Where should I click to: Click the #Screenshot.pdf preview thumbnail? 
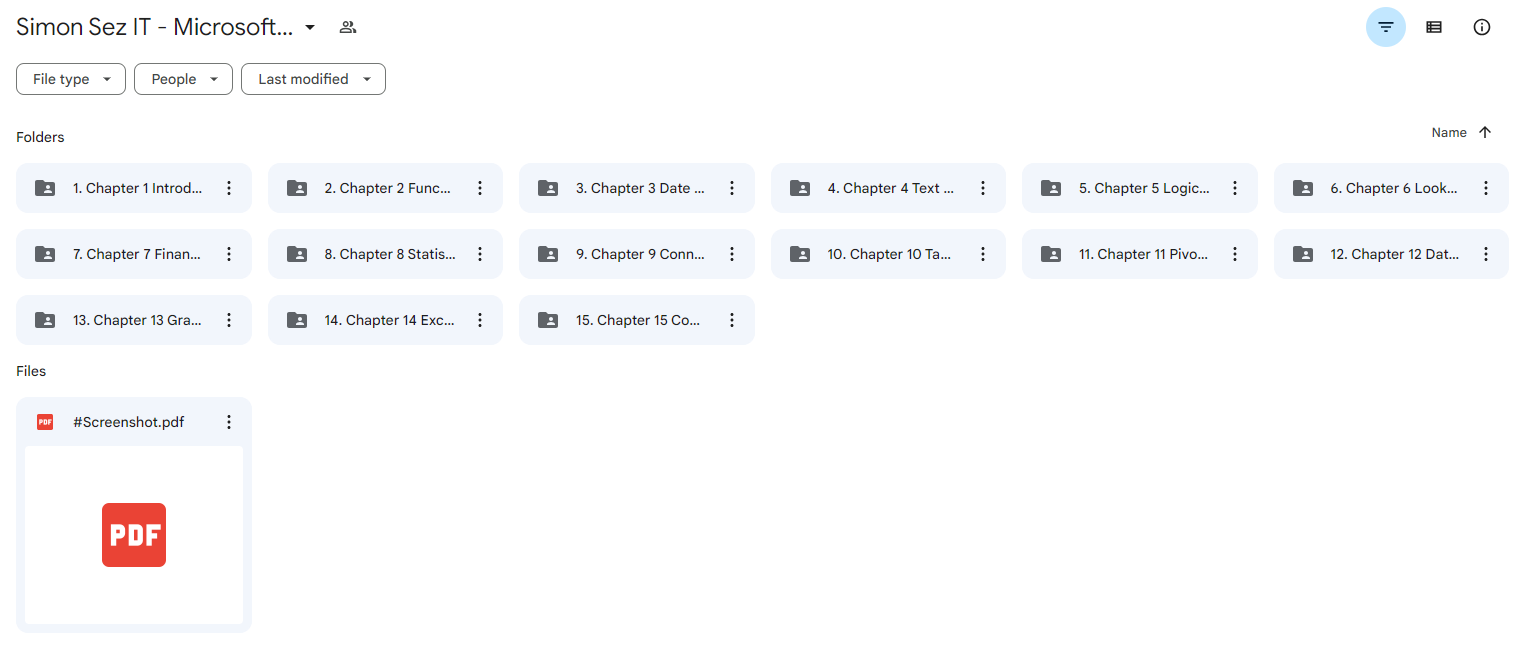tap(134, 535)
